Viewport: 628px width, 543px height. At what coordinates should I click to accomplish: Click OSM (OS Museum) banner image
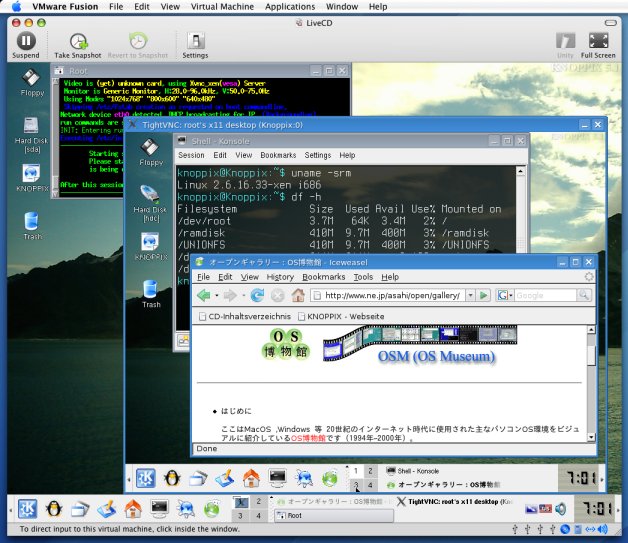pos(420,344)
